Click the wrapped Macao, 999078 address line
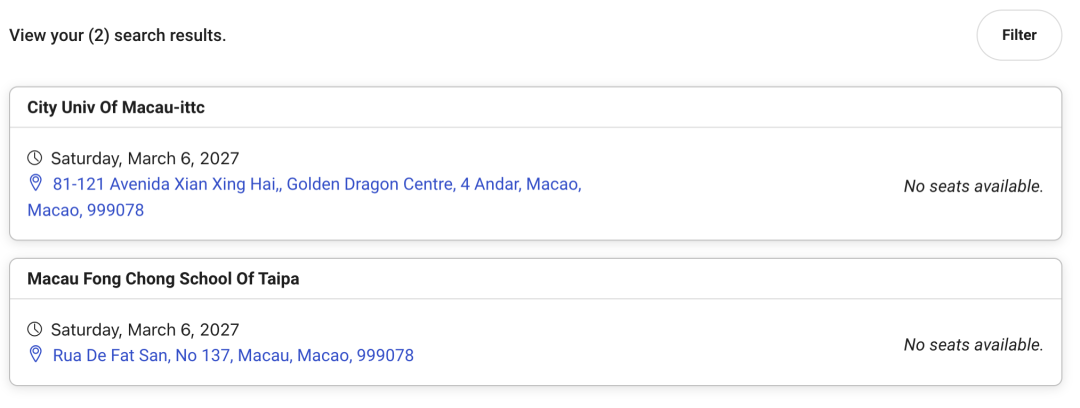The height and width of the screenshot is (408, 1080). pos(86,210)
